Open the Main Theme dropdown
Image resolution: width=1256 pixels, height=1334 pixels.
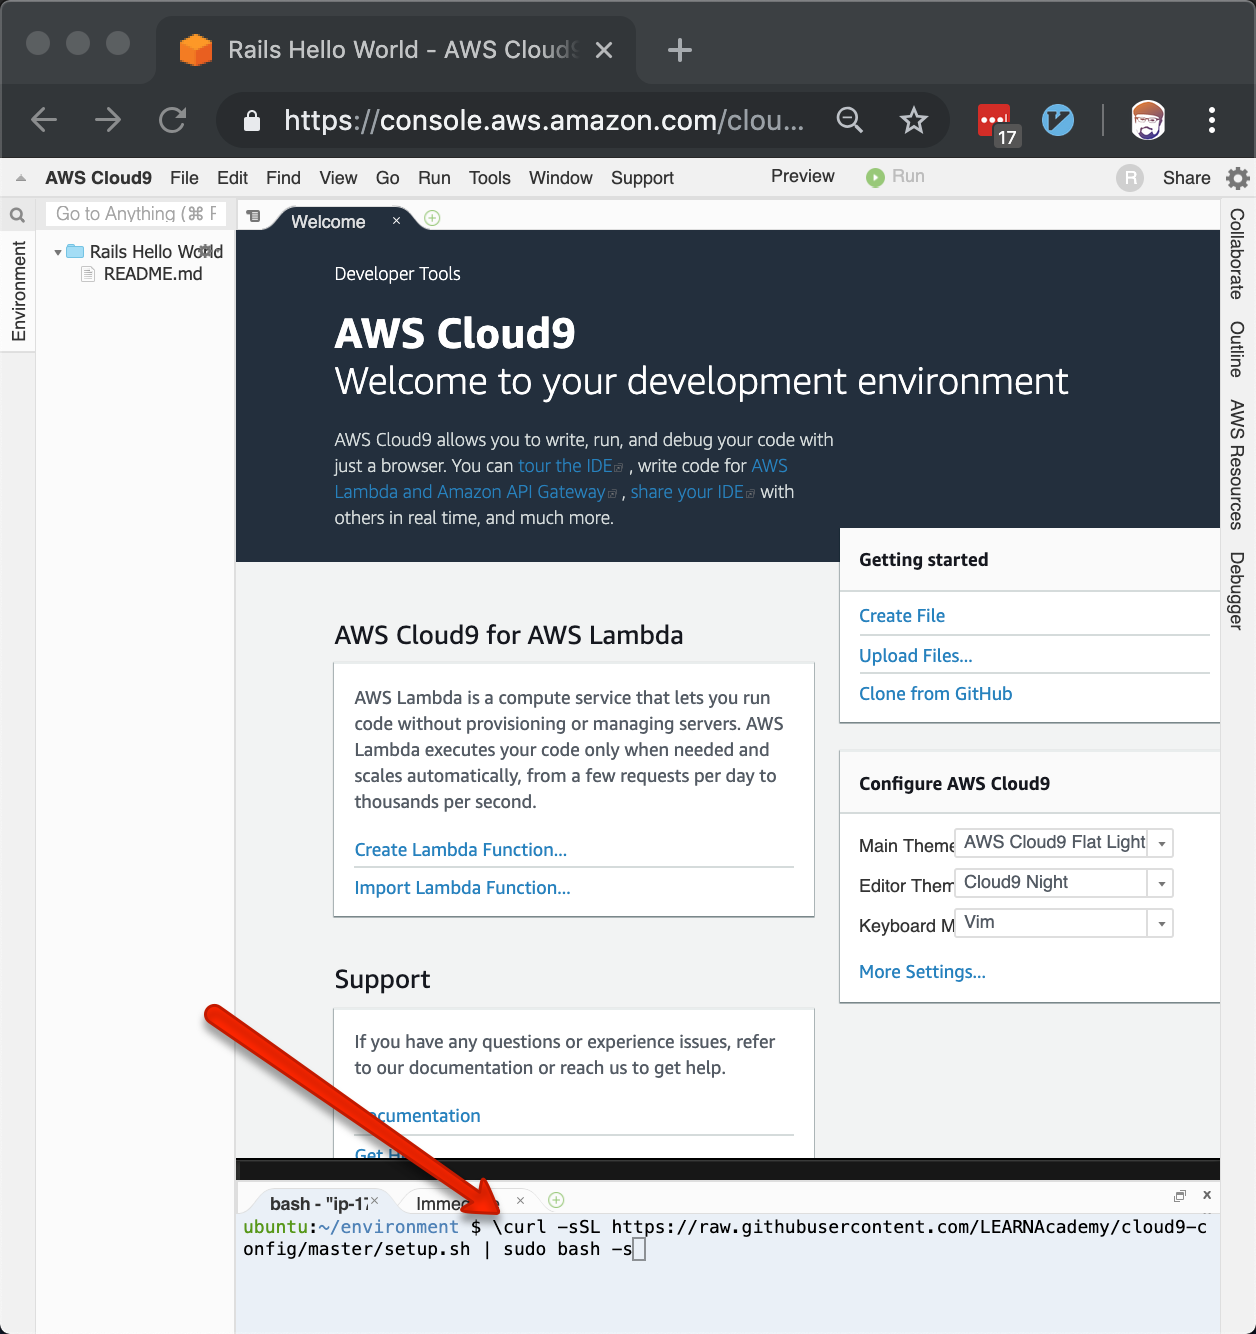1063,843
